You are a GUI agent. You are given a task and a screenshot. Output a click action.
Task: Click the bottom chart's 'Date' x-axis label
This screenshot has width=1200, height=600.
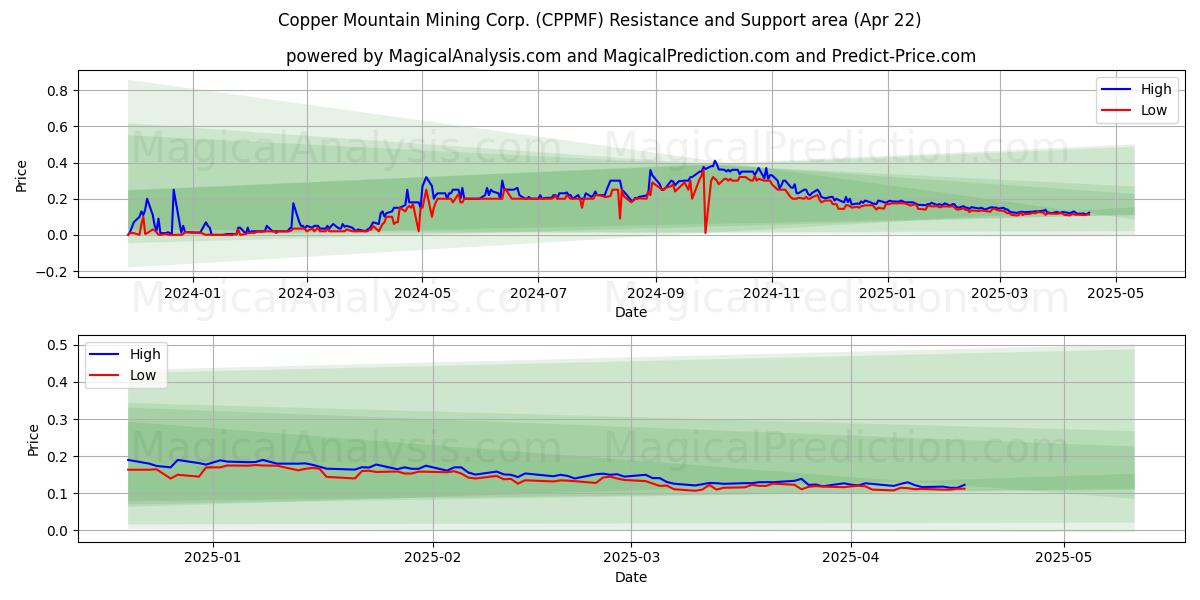coord(631,577)
